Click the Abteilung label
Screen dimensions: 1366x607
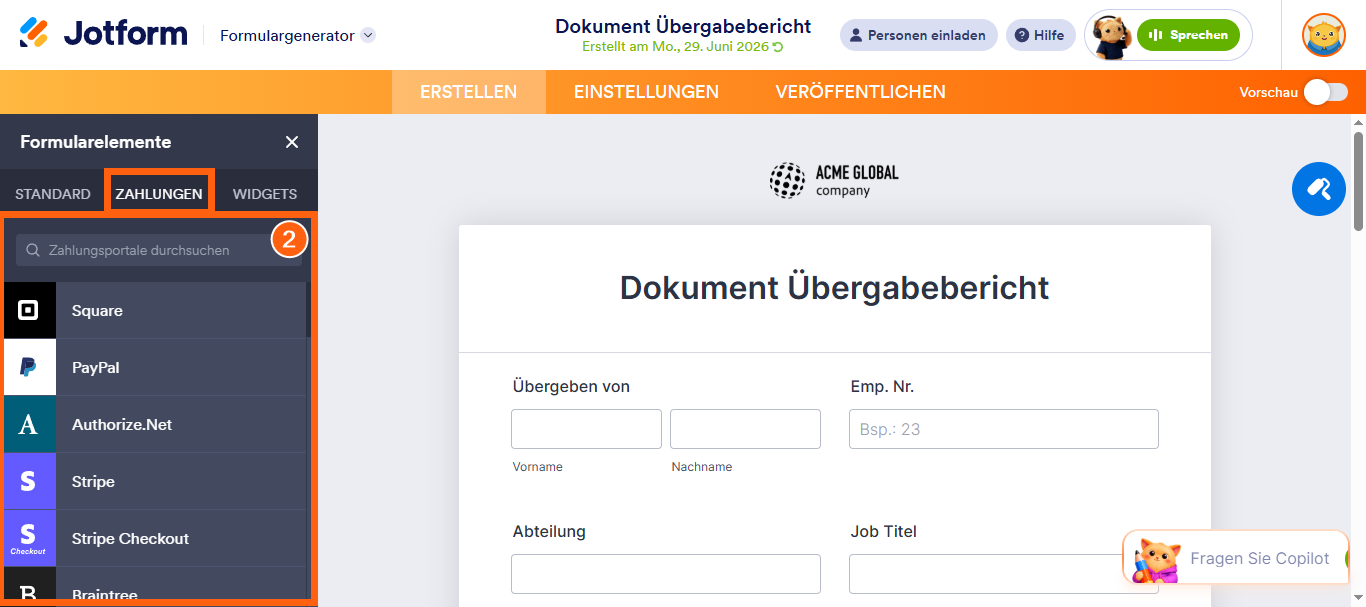click(549, 532)
